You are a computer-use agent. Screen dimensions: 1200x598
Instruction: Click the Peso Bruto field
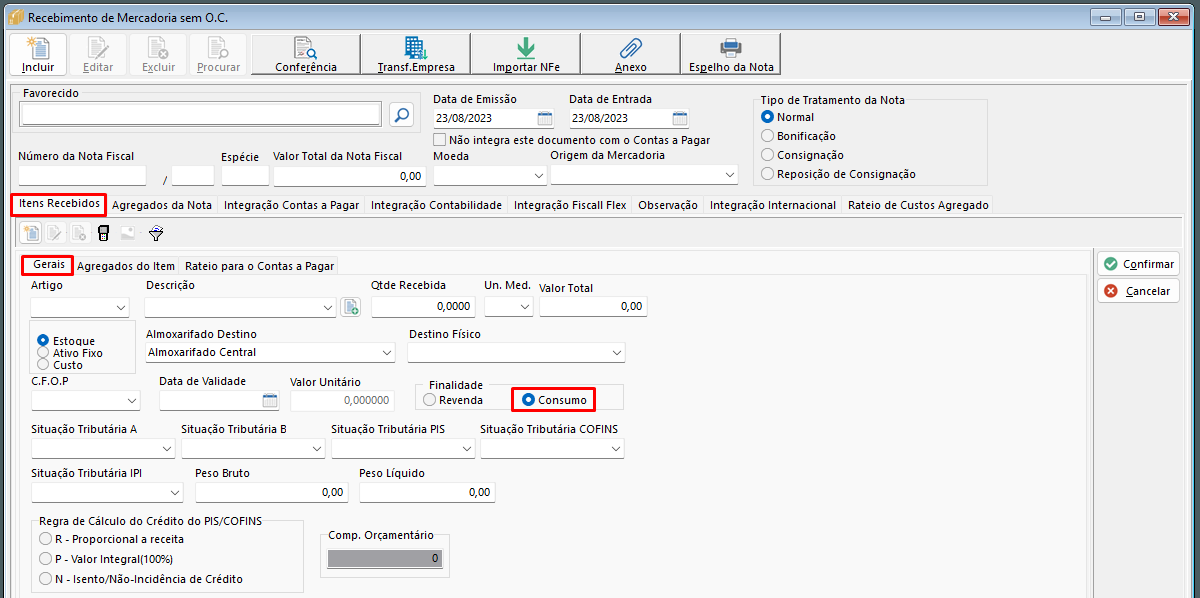tap(272, 492)
